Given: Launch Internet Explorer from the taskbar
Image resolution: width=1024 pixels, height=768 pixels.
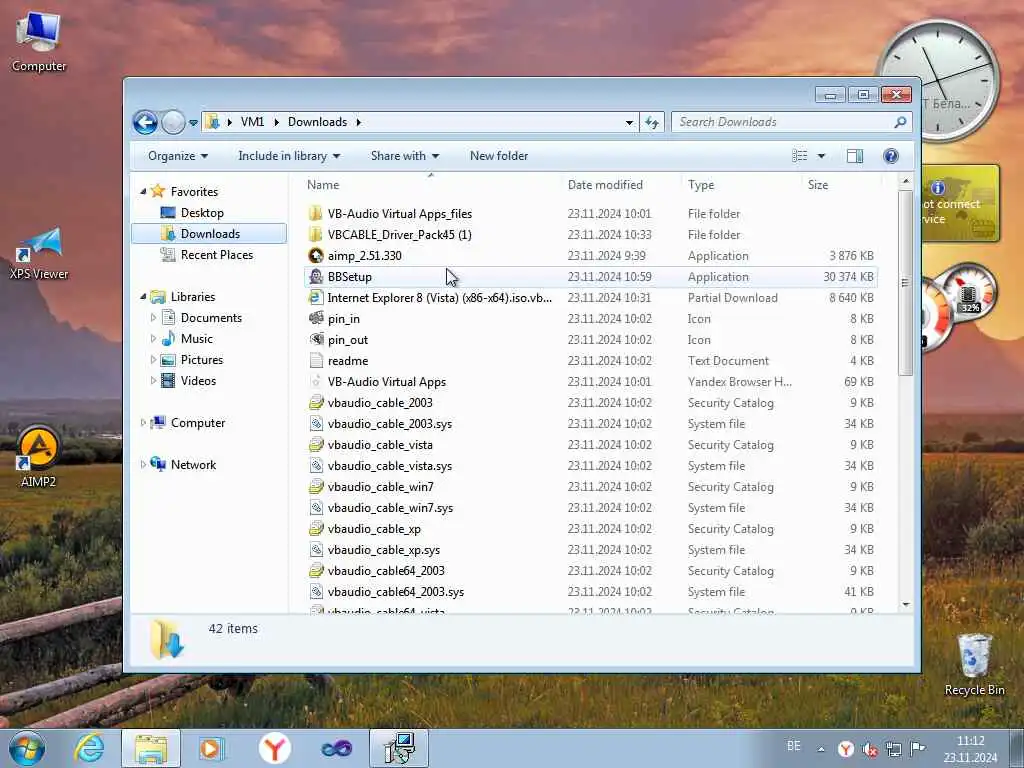Looking at the screenshot, I should [89, 748].
